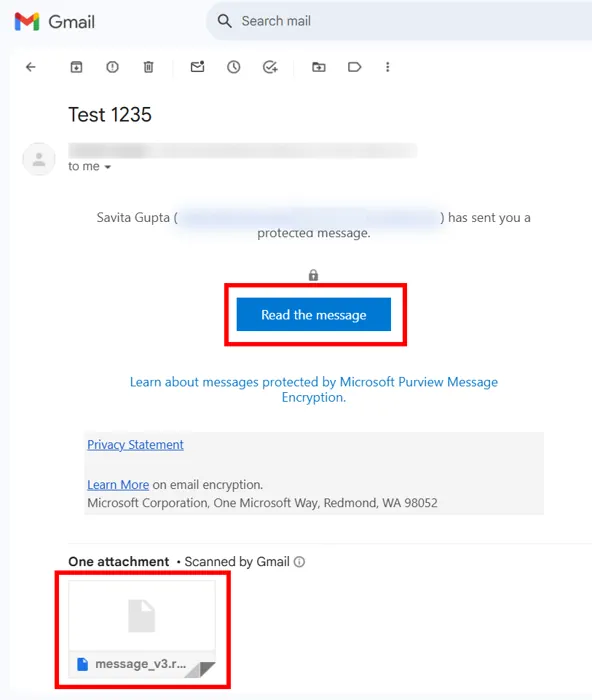The width and height of the screenshot is (592, 700).
Task: Open the Privacy Statement link
Action: (x=135, y=445)
